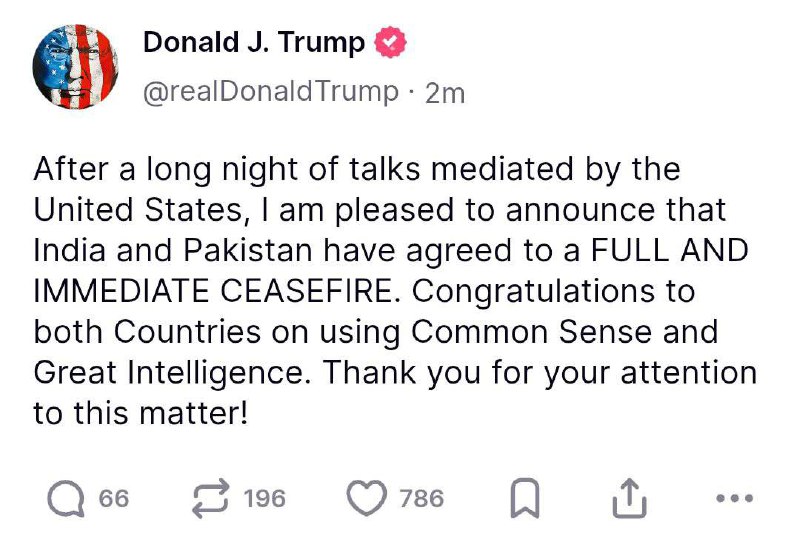This screenshot has width=800, height=539.
Task: Click the 66 replies count
Action: tap(114, 498)
